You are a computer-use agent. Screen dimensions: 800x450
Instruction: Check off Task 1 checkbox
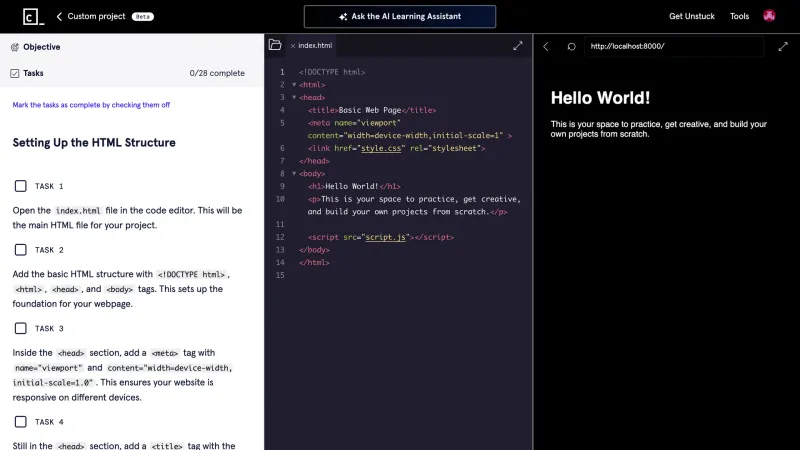pos(20,186)
